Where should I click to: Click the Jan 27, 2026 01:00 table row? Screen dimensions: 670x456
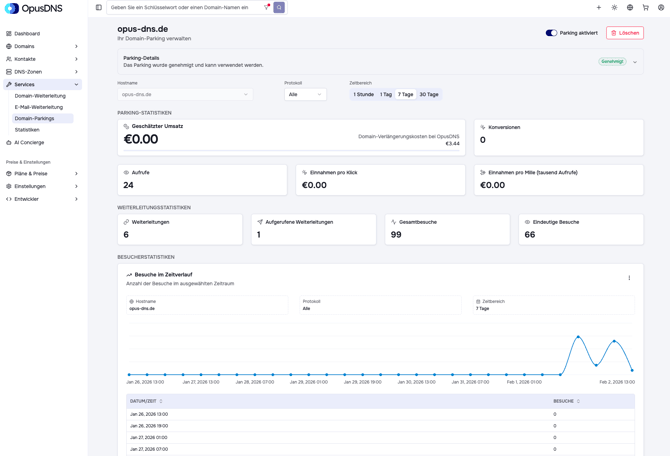coord(380,438)
